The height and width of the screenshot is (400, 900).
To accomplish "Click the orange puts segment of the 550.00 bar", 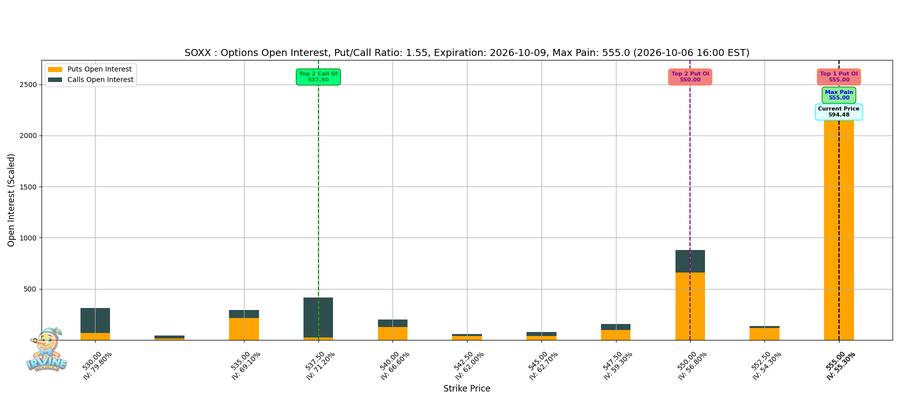I will [690, 306].
